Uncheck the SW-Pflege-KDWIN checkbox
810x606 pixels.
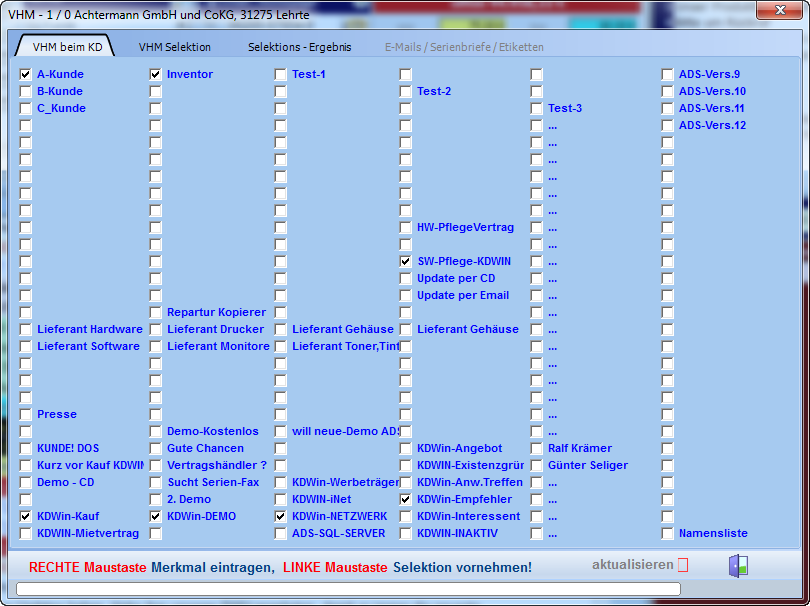(x=406, y=262)
